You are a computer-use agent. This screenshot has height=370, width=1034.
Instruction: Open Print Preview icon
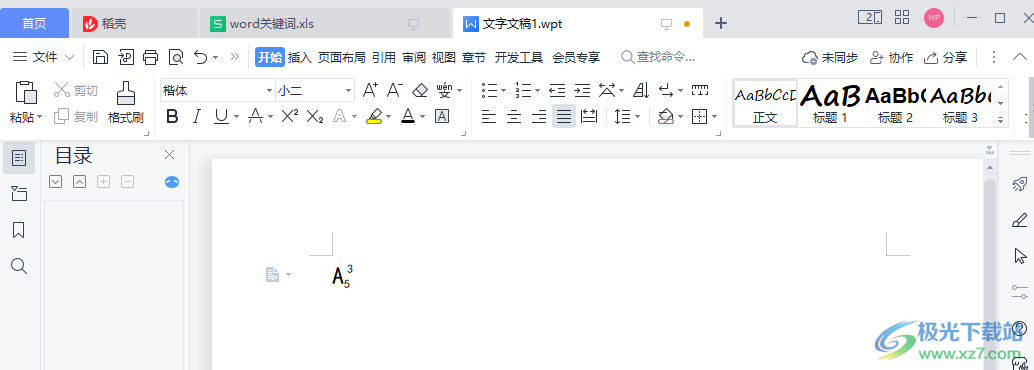coord(175,57)
